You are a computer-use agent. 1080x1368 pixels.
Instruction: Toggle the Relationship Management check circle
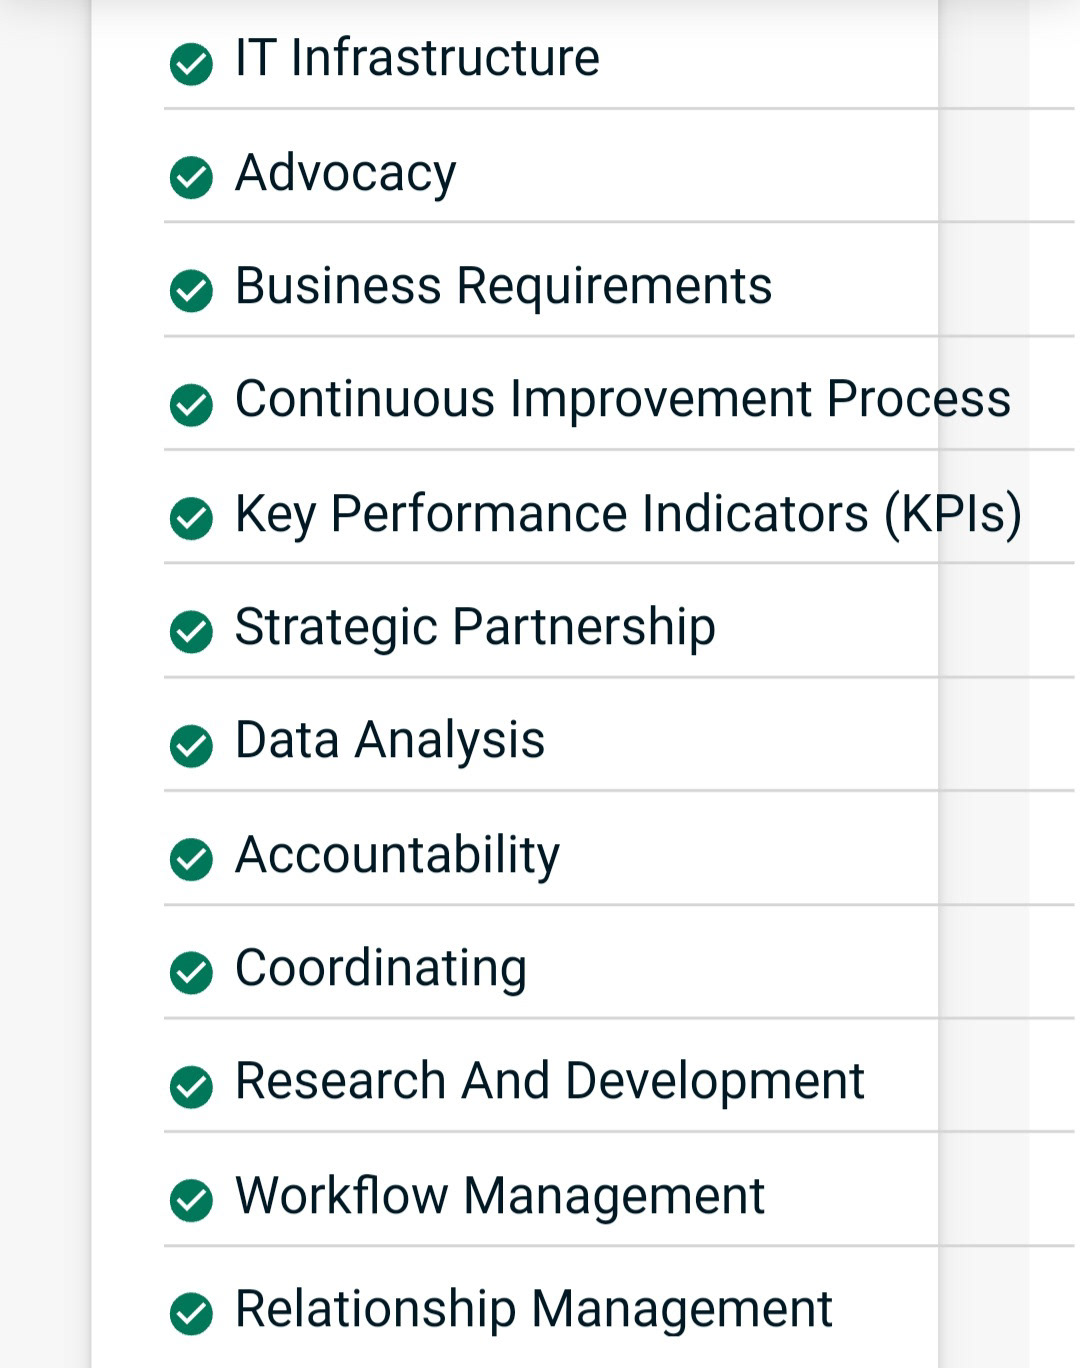[x=191, y=1314]
